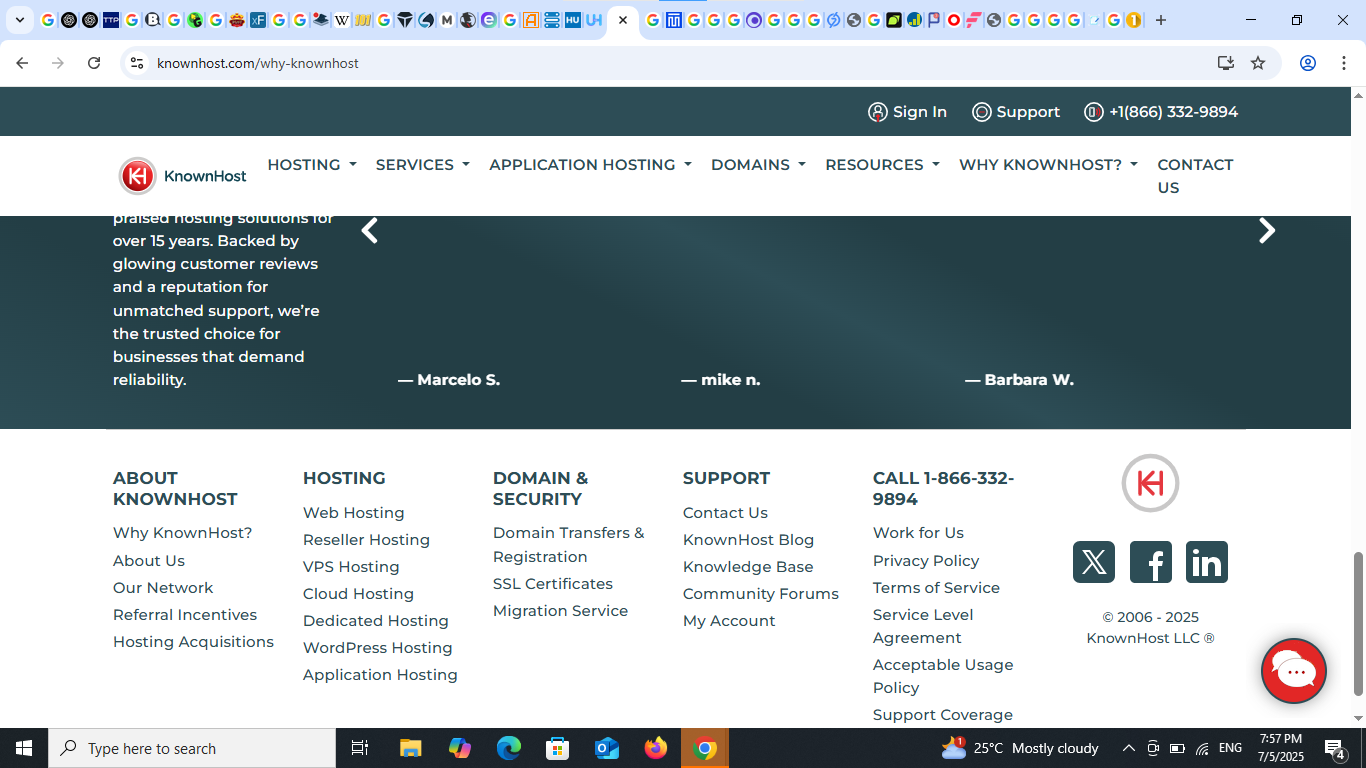Image resolution: width=1366 pixels, height=768 pixels.
Task: Open Firefox from taskbar
Action: [656, 748]
